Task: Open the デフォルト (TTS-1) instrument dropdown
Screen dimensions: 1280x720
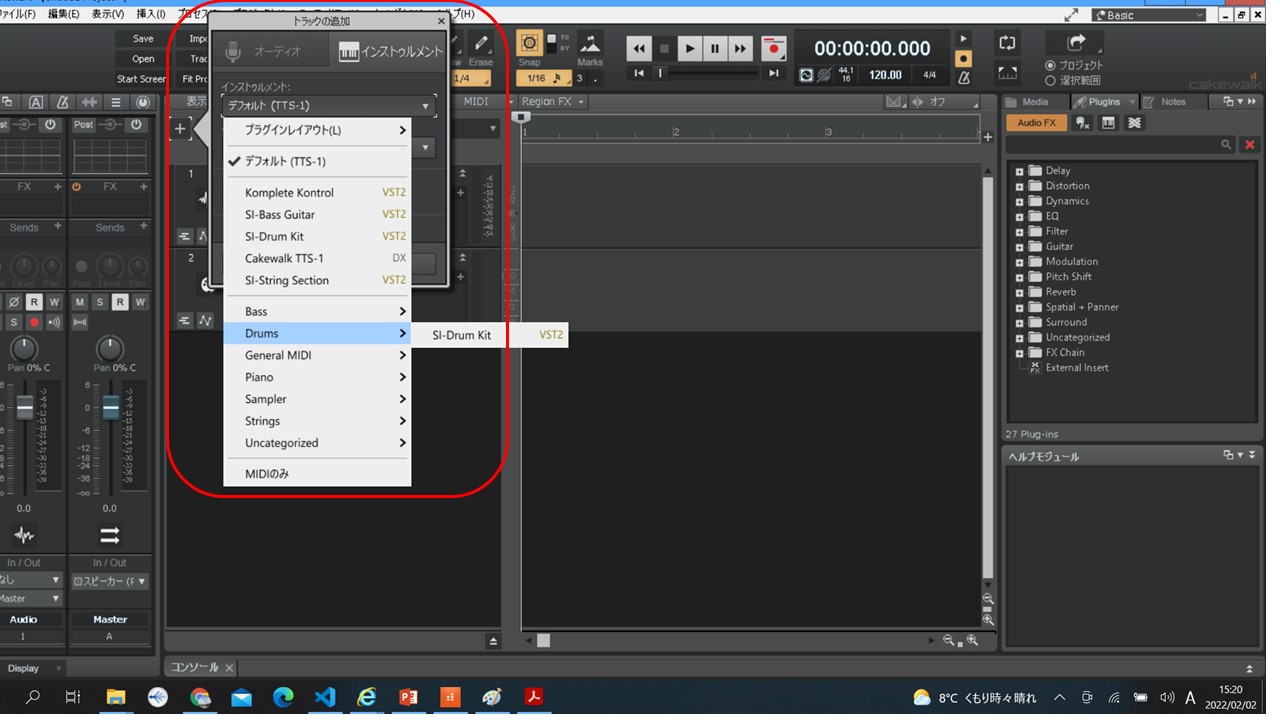Action: pyautogui.click(x=328, y=106)
